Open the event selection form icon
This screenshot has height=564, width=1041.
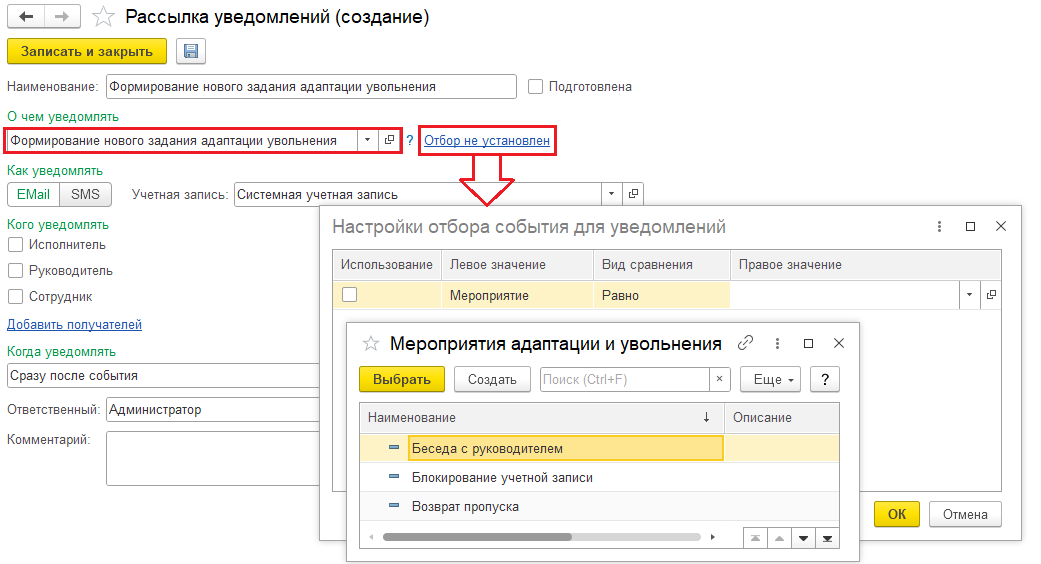390,141
